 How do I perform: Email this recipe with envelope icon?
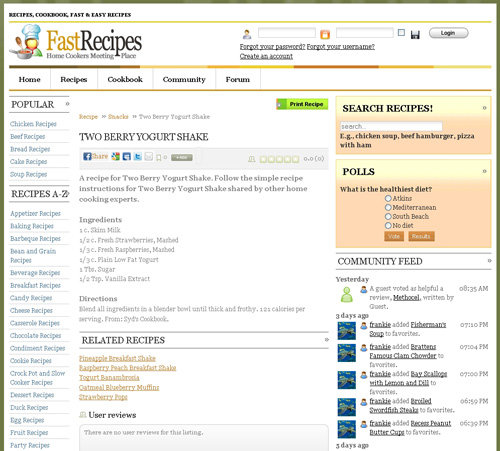[x=149, y=156]
